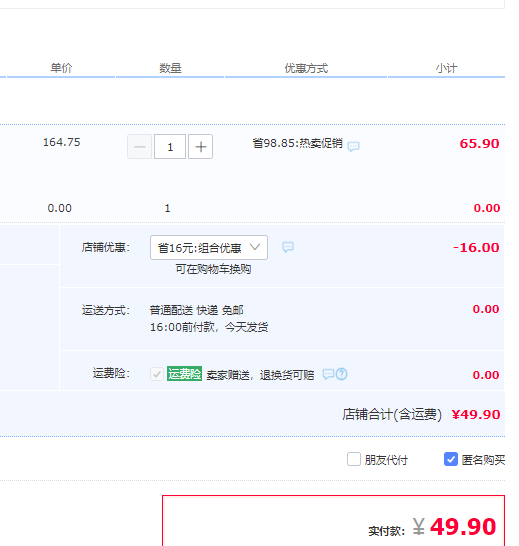Toggle the 运费险 checkbox
The width and height of the screenshot is (519, 546).
(x=157, y=374)
